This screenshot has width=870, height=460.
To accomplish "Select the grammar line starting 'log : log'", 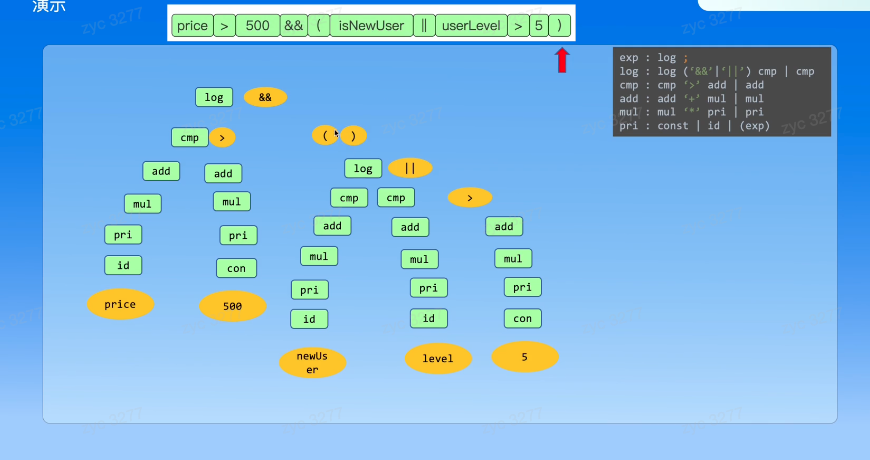I will tap(717, 72).
